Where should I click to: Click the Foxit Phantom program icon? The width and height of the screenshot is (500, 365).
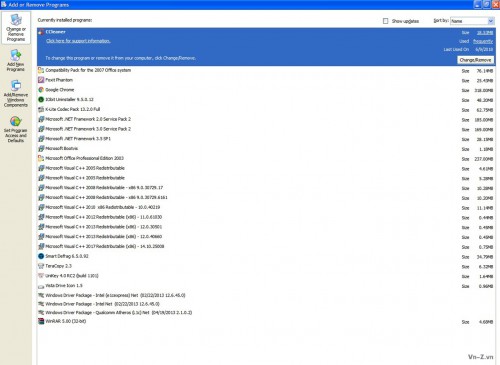click(x=41, y=80)
